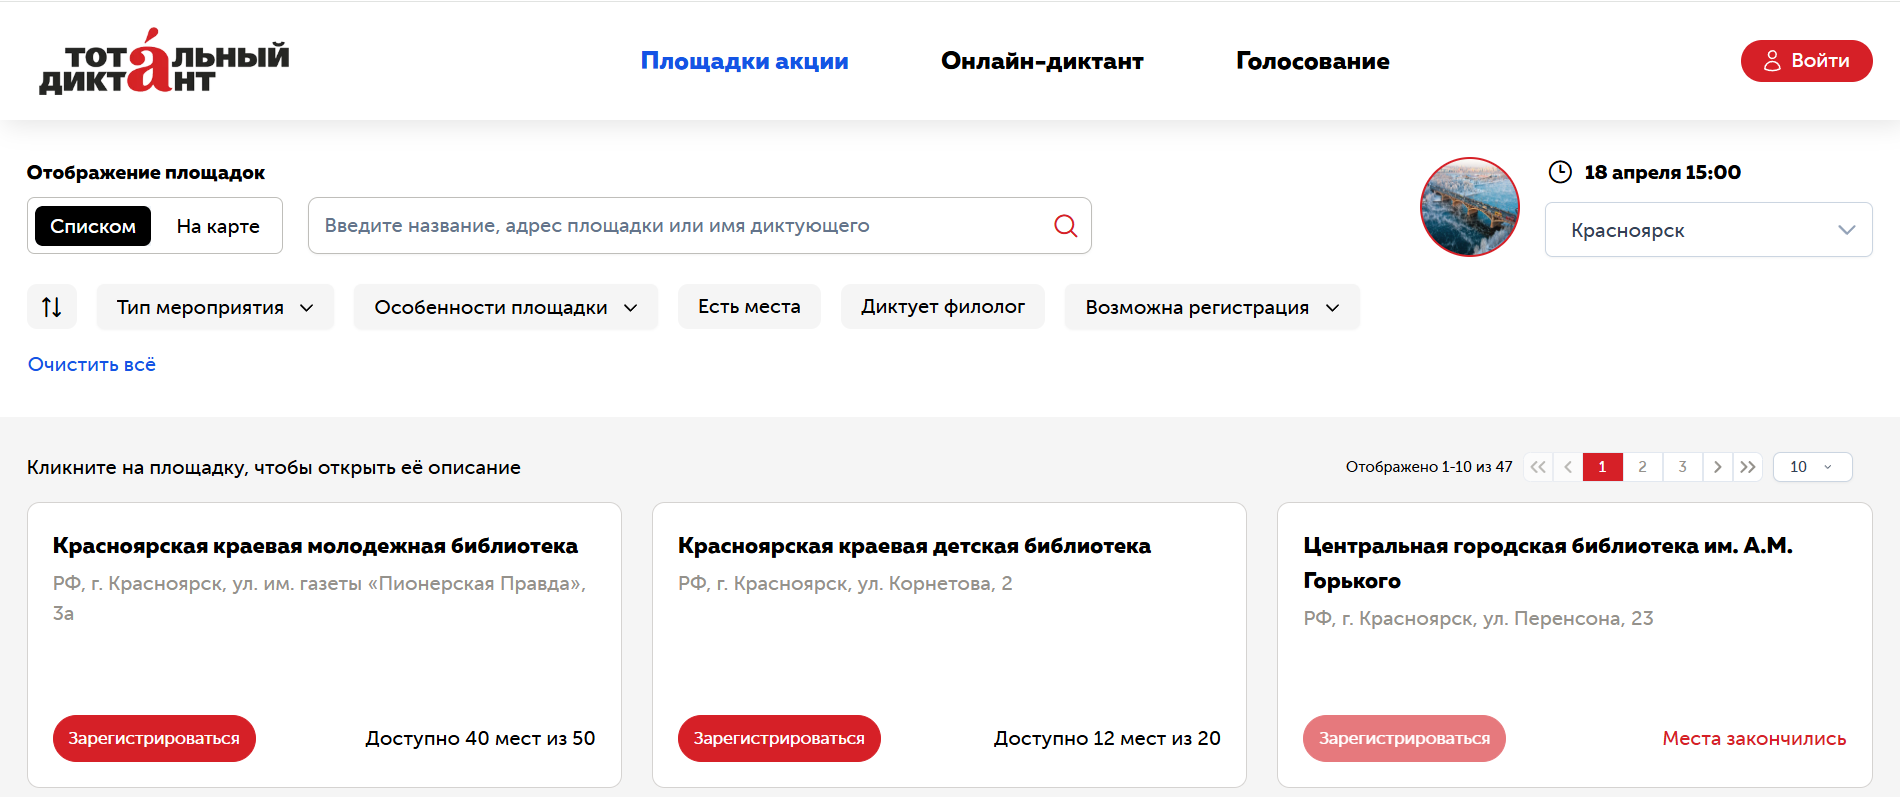This screenshot has height=797, width=1900.
Task: Go to the first page arrow
Action: coord(1538,467)
